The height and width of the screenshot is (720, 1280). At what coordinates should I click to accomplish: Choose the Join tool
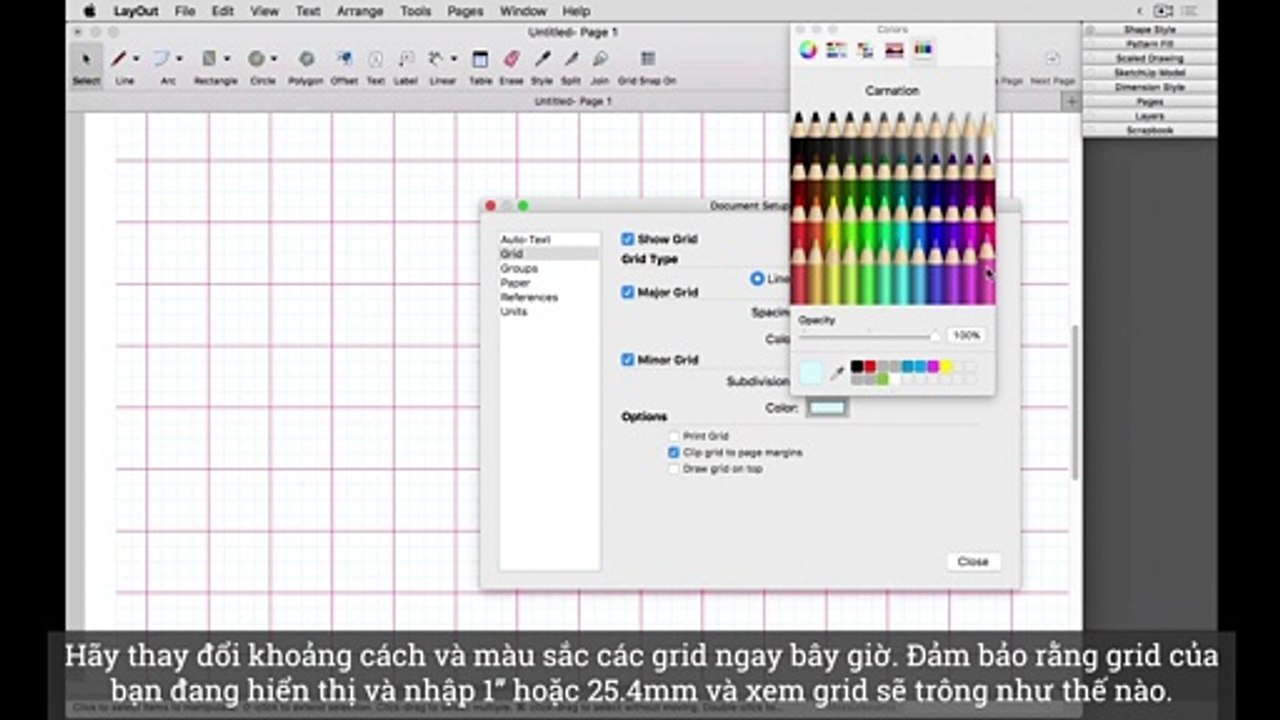pos(599,59)
